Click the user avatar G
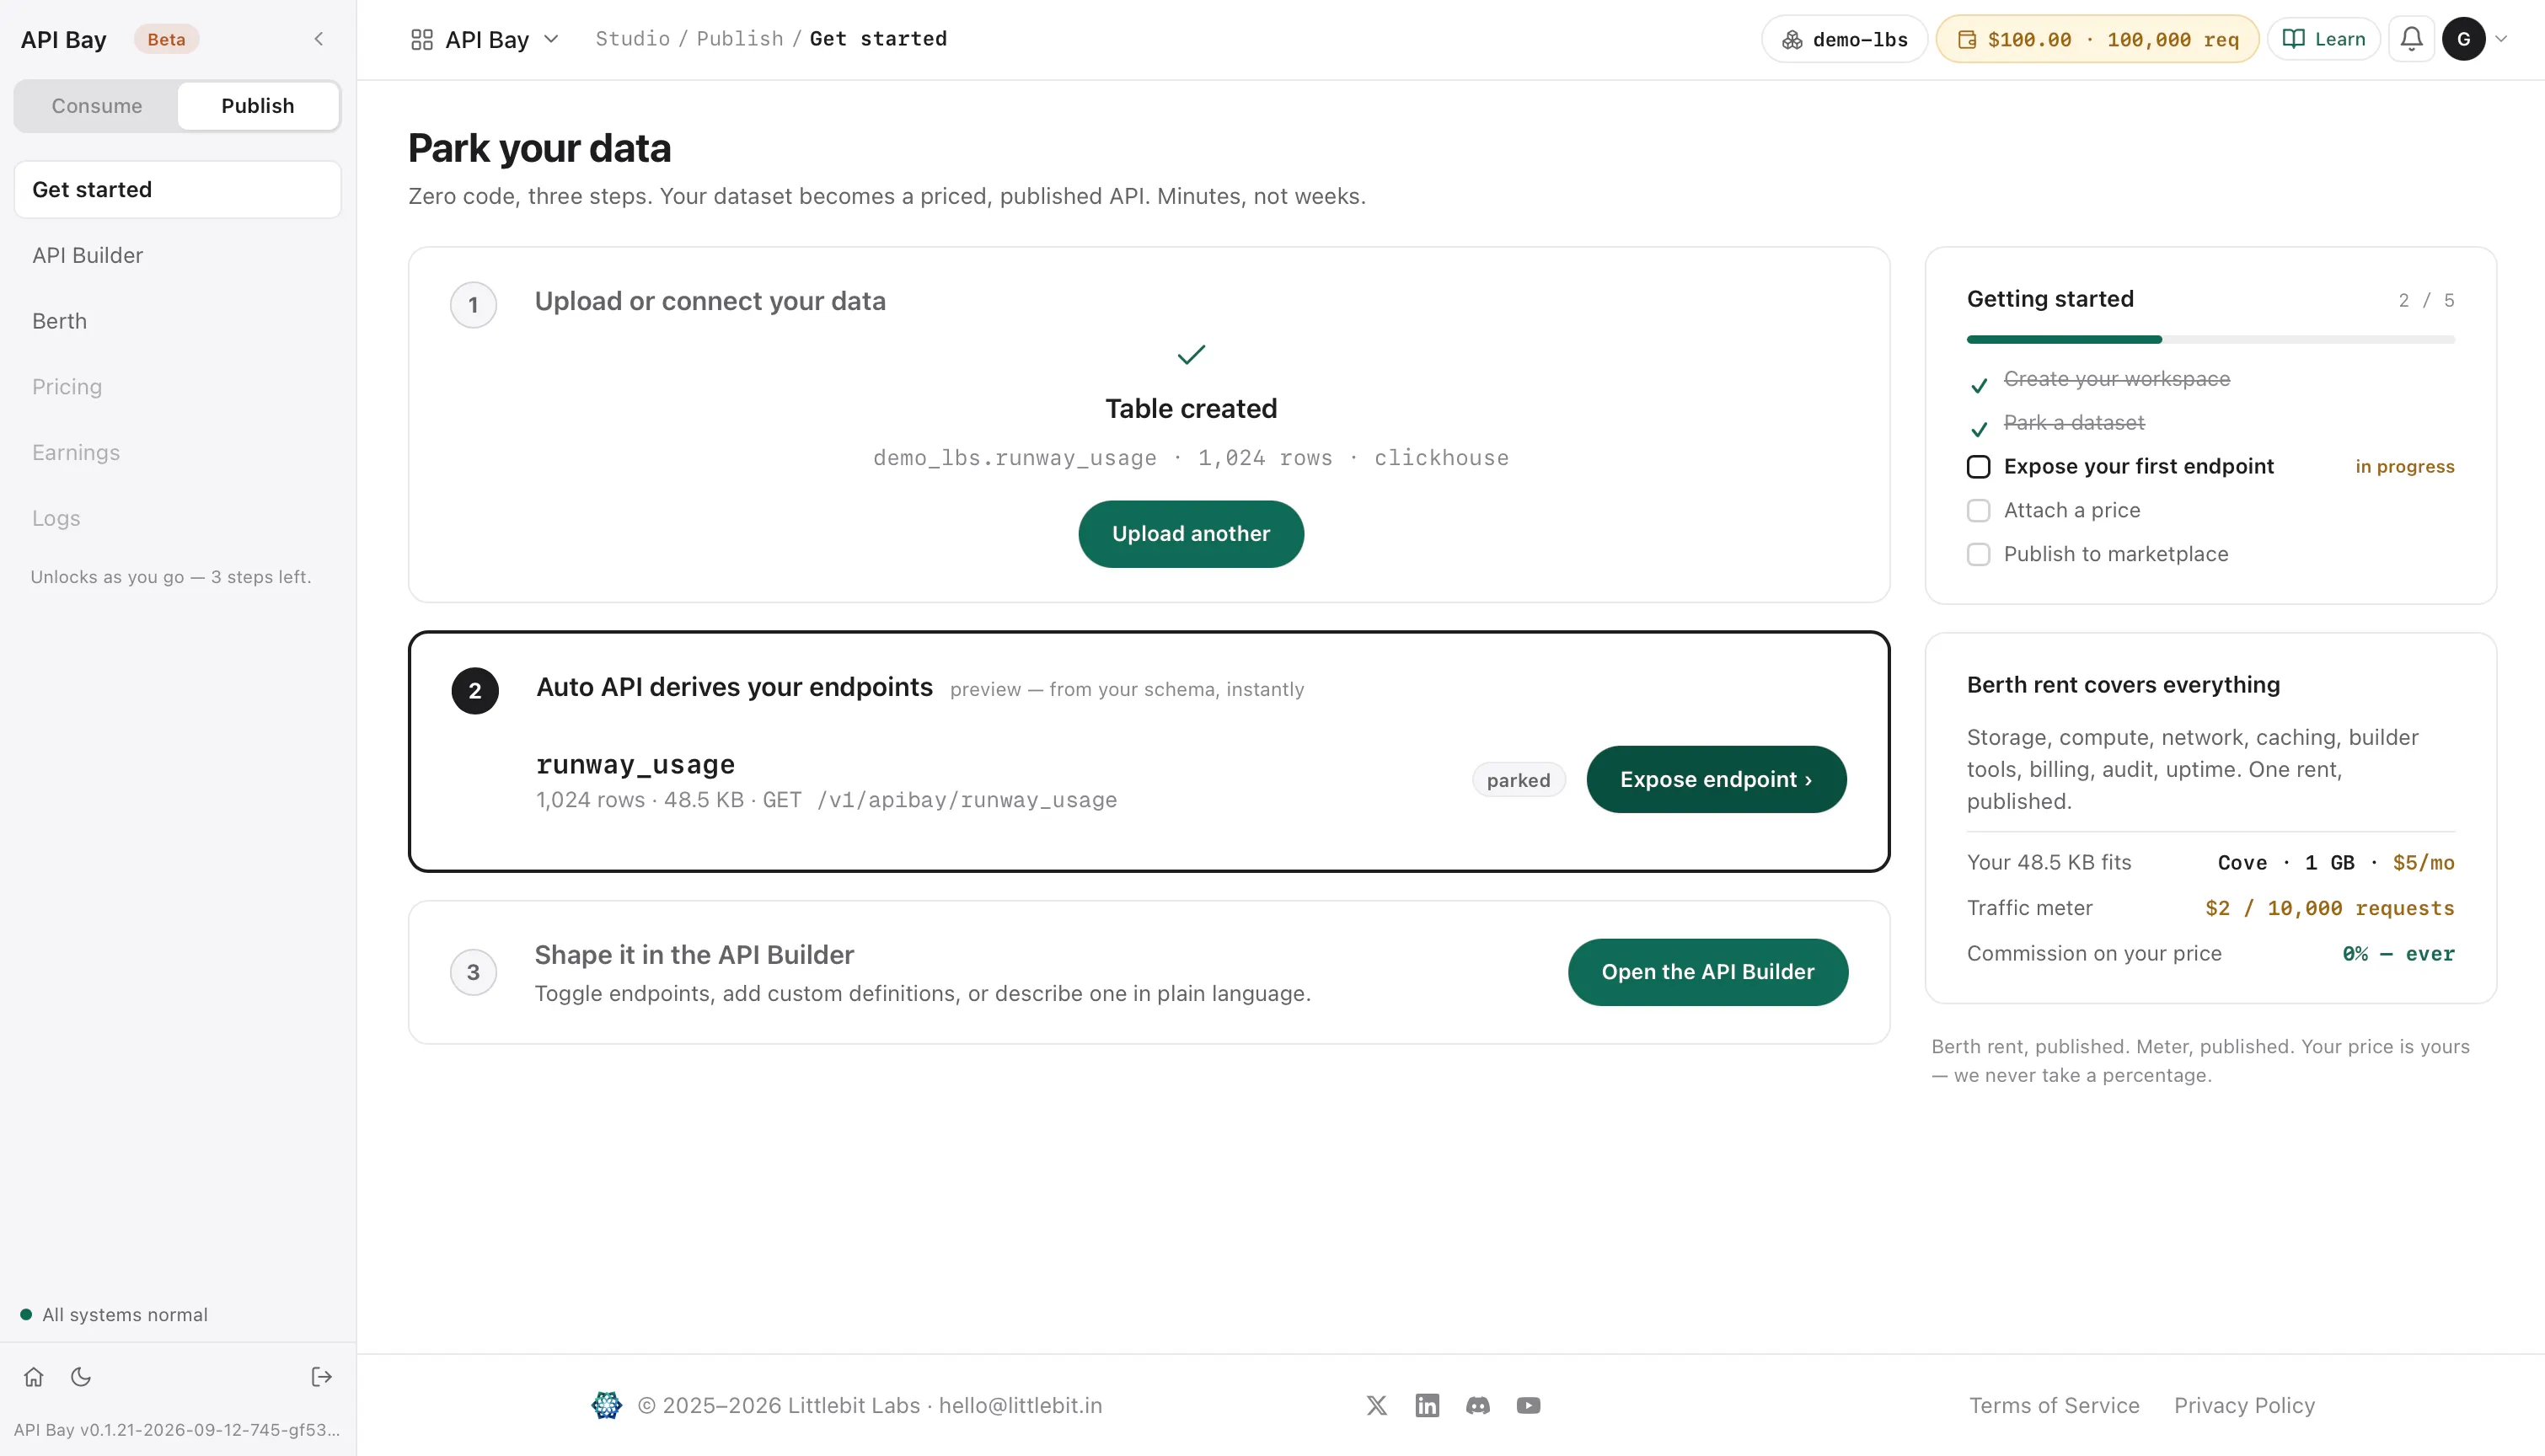This screenshot has height=1456, width=2545. [x=2463, y=39]
